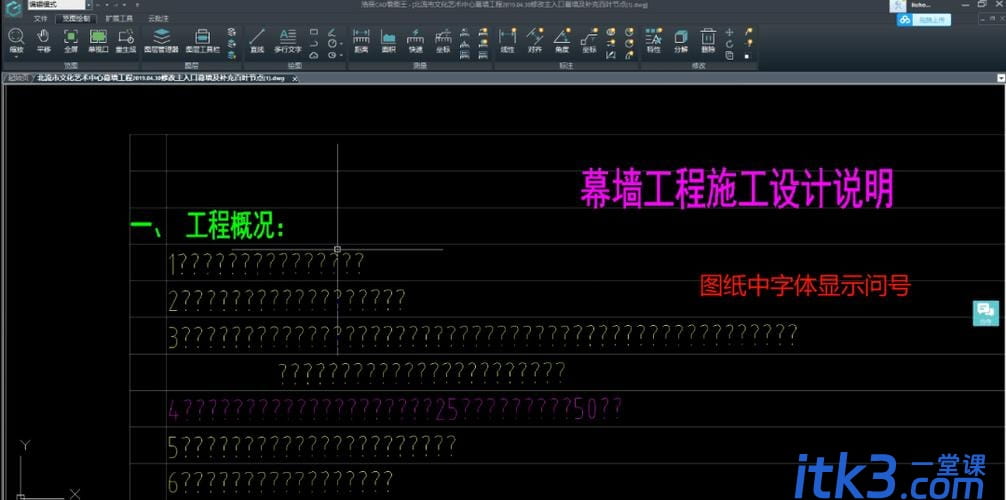Switch to the 云批注 ribbon tab

(157, 19)
